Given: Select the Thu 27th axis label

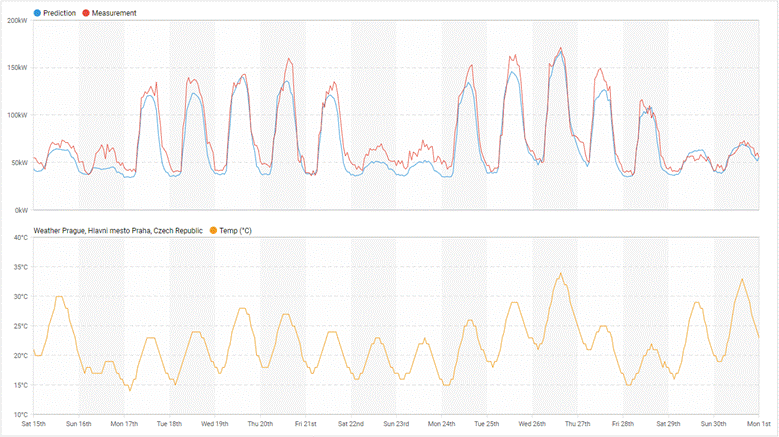Looking at the screenshot, I should [x=578, y=424].
